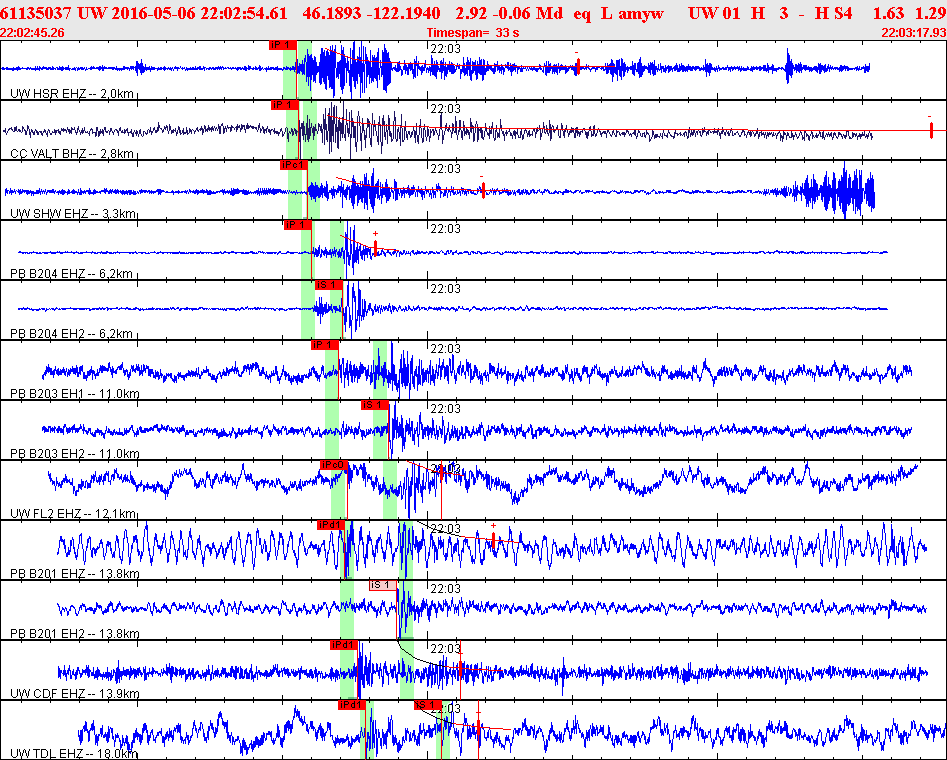947x760 pixels.
Task: Click the 22:03 time label on B203 EH2 trace
Action: click(x=445, y=409)
